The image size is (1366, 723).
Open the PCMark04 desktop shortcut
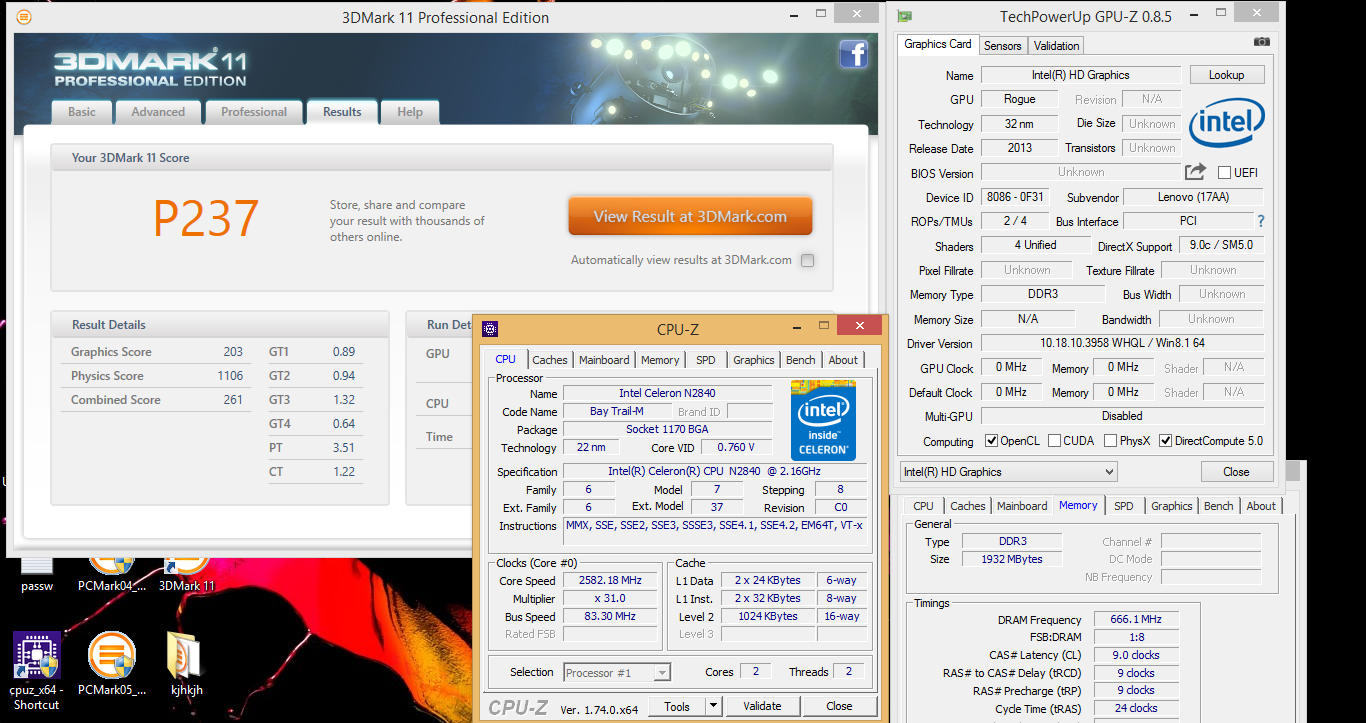pyautogui.click(x=111, y=573)
